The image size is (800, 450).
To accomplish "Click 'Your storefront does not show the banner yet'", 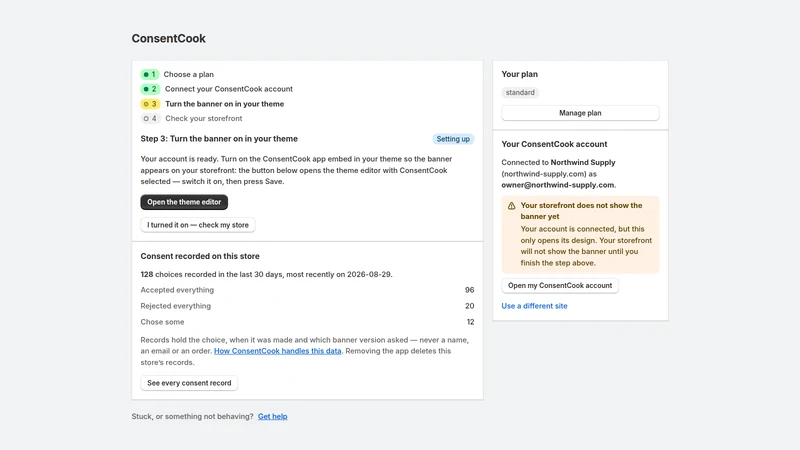I will 581,211.
